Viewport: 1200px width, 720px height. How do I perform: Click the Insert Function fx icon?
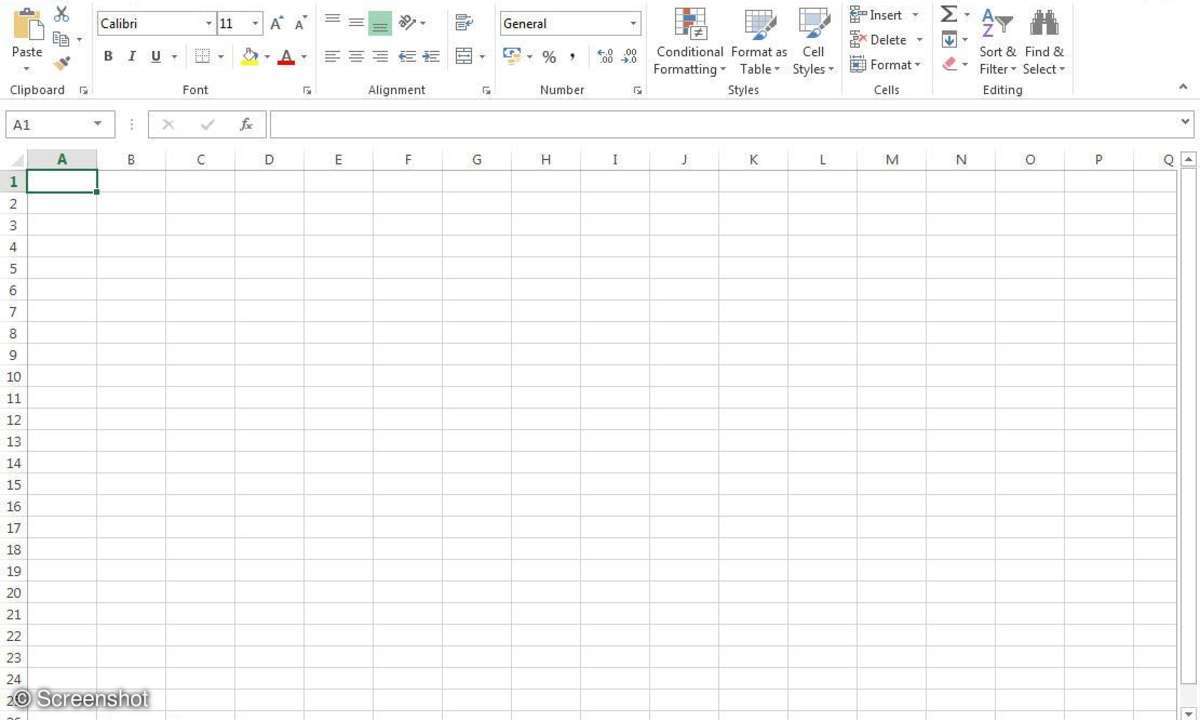click(x=246, y=125)
